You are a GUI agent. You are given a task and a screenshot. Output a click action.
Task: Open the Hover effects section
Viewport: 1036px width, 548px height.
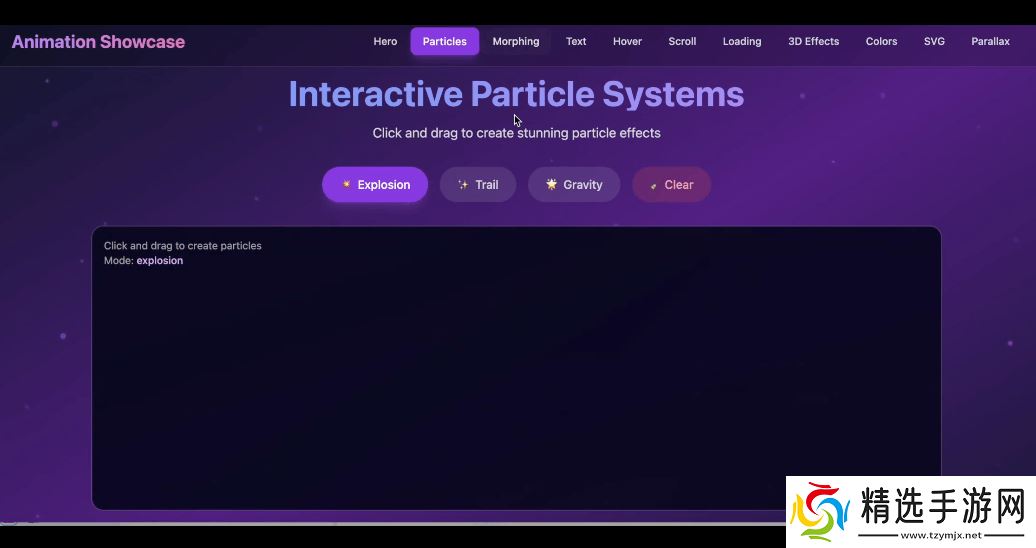pyautogui.click(x=627, y=42)
